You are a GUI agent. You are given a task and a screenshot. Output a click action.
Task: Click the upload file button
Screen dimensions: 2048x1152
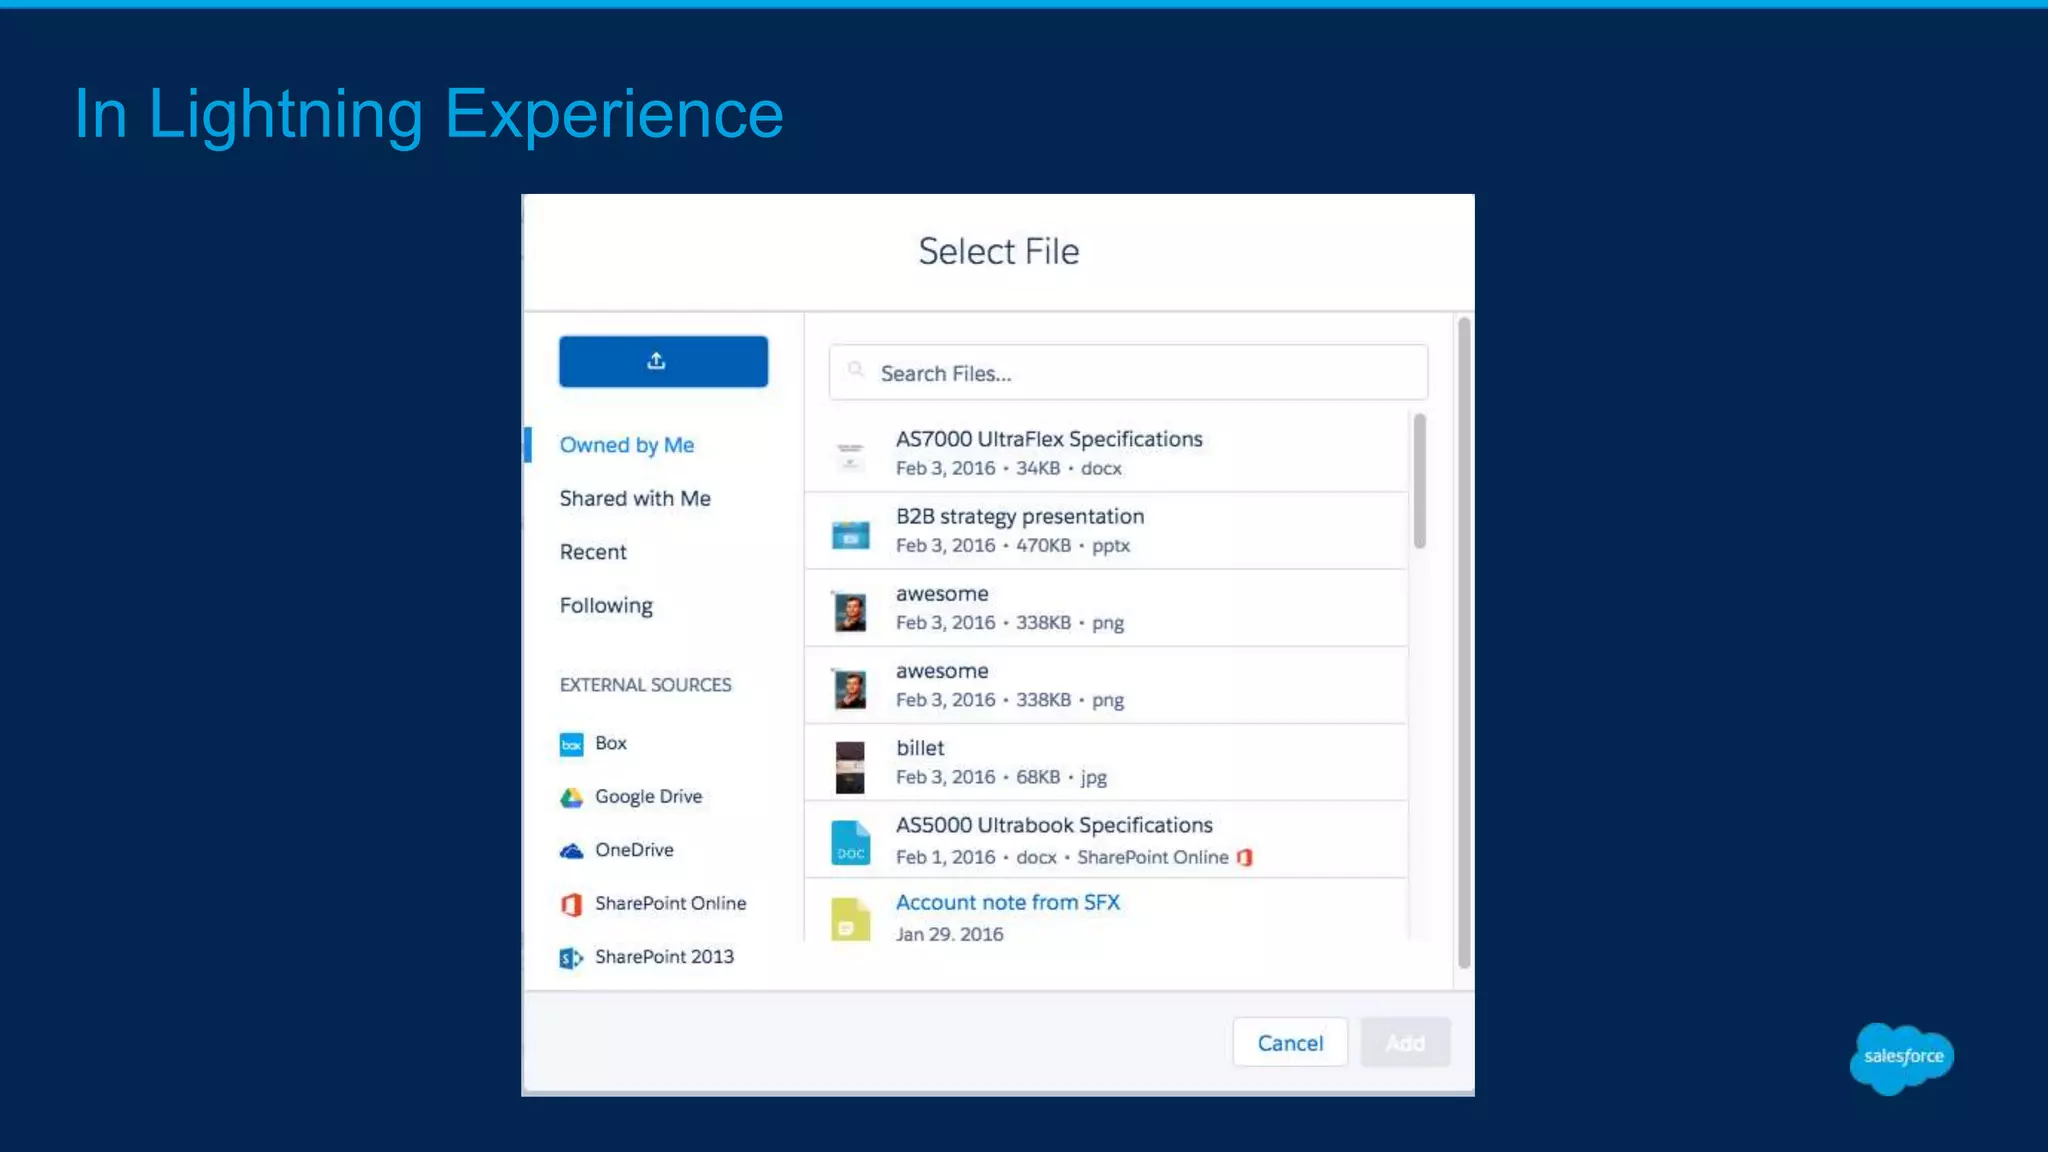click(x=663, y=361)
